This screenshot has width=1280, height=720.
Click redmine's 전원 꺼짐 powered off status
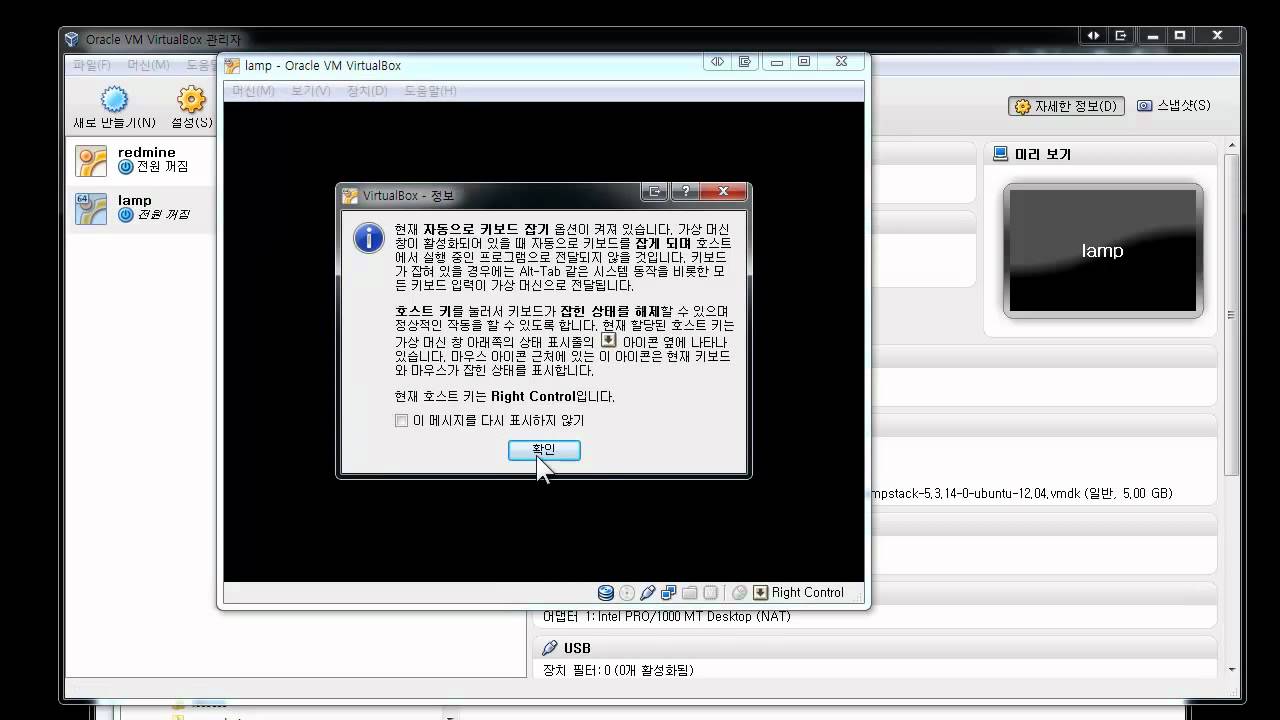(x=153, y=167)
